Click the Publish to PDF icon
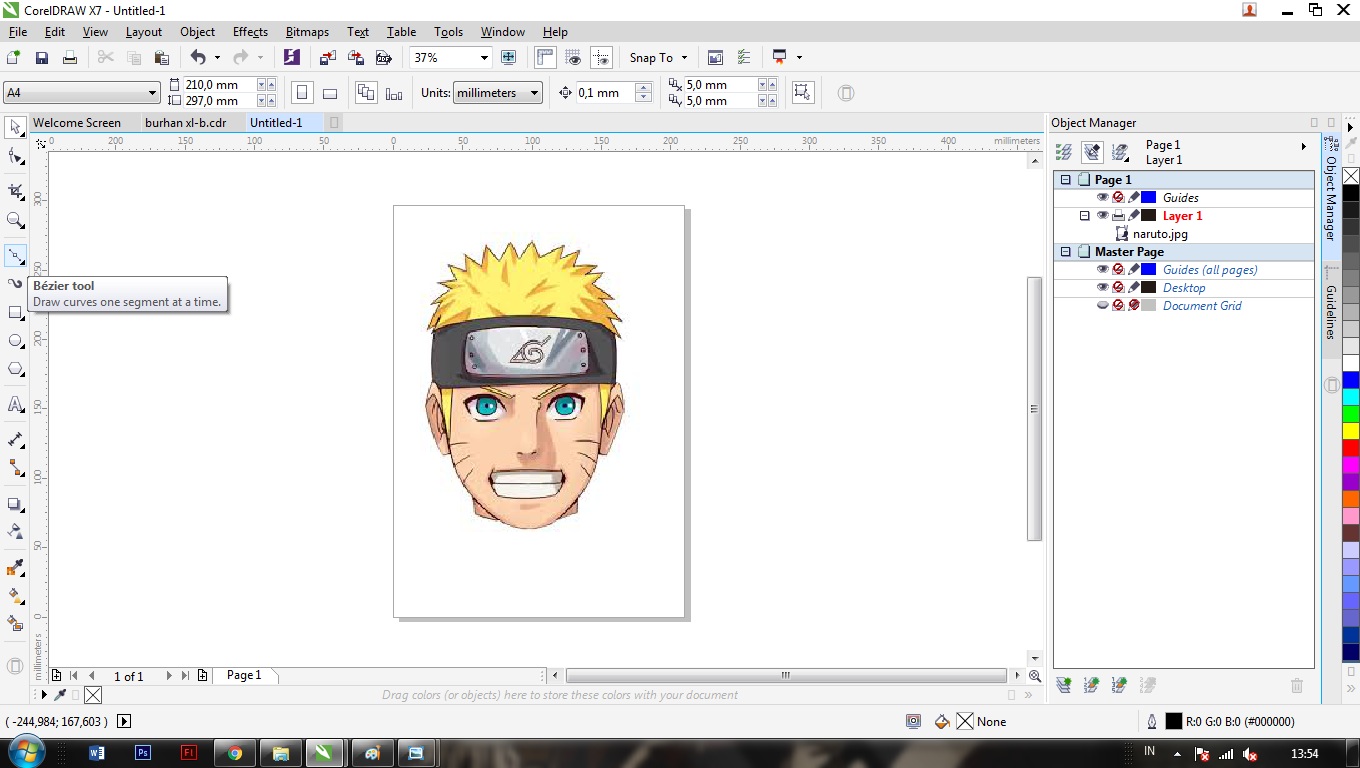The image size is (1360, 768). (x=383, y=58)
